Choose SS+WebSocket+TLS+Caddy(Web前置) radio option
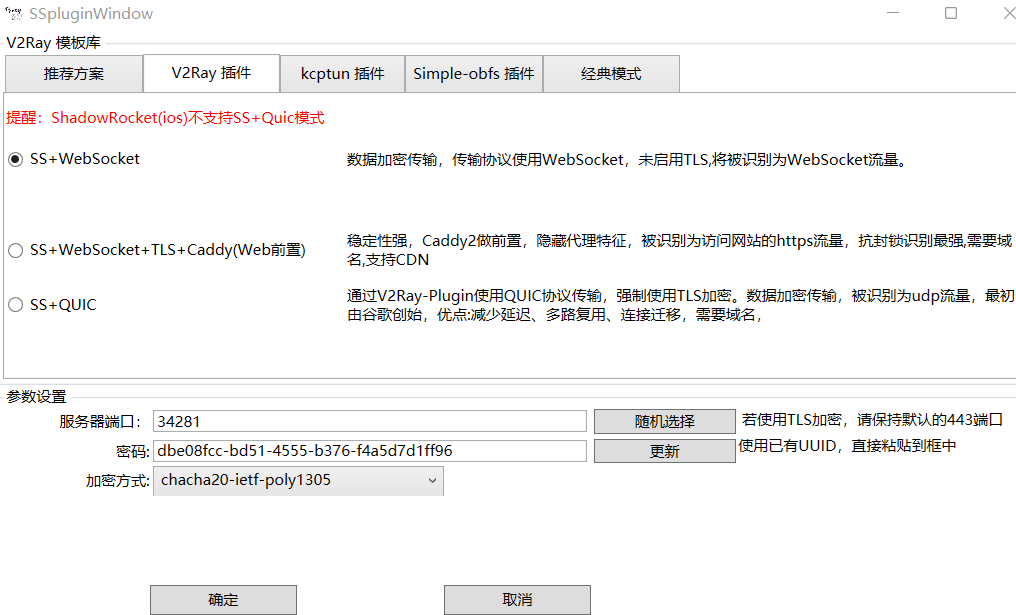This screenshot has width=1016, height=615. coord(15,251)
